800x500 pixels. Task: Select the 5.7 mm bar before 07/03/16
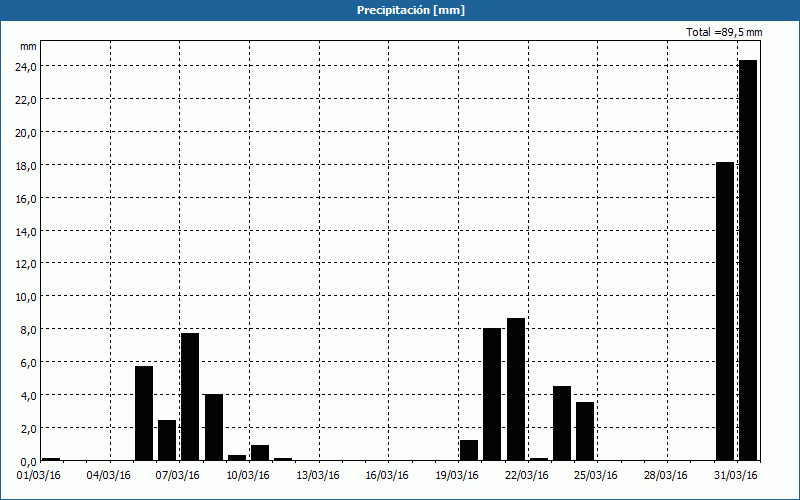pos(144,413)
